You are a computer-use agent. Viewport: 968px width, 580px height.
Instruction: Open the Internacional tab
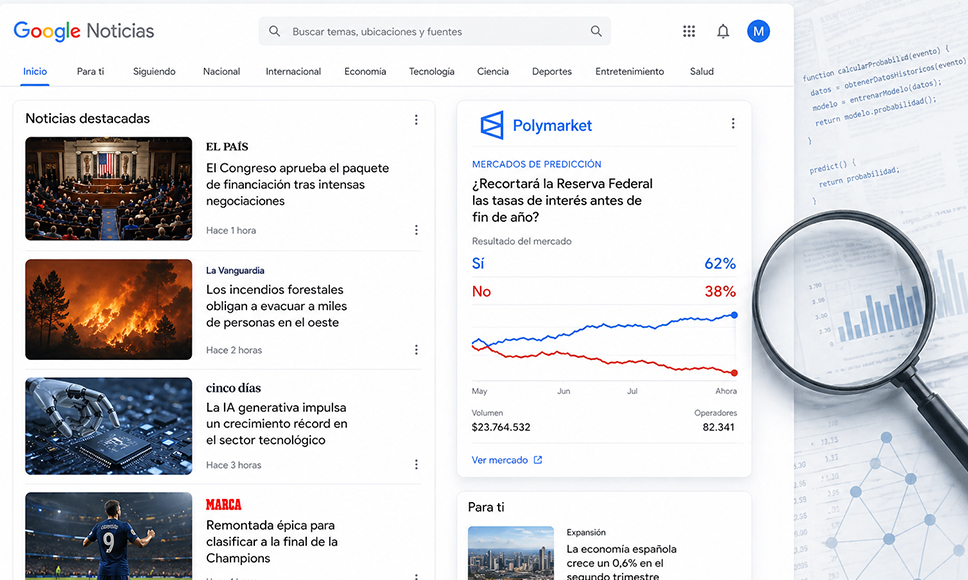[x=293, y=72]
